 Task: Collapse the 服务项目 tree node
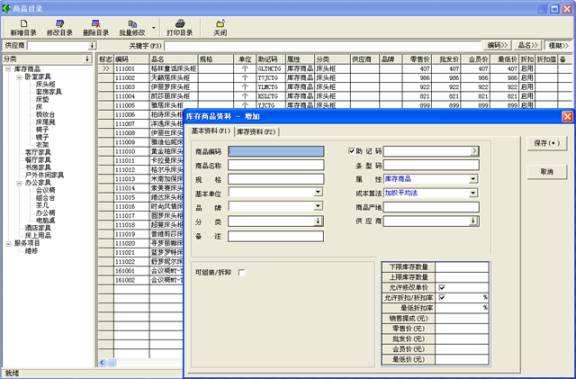(x=8, y=243)
